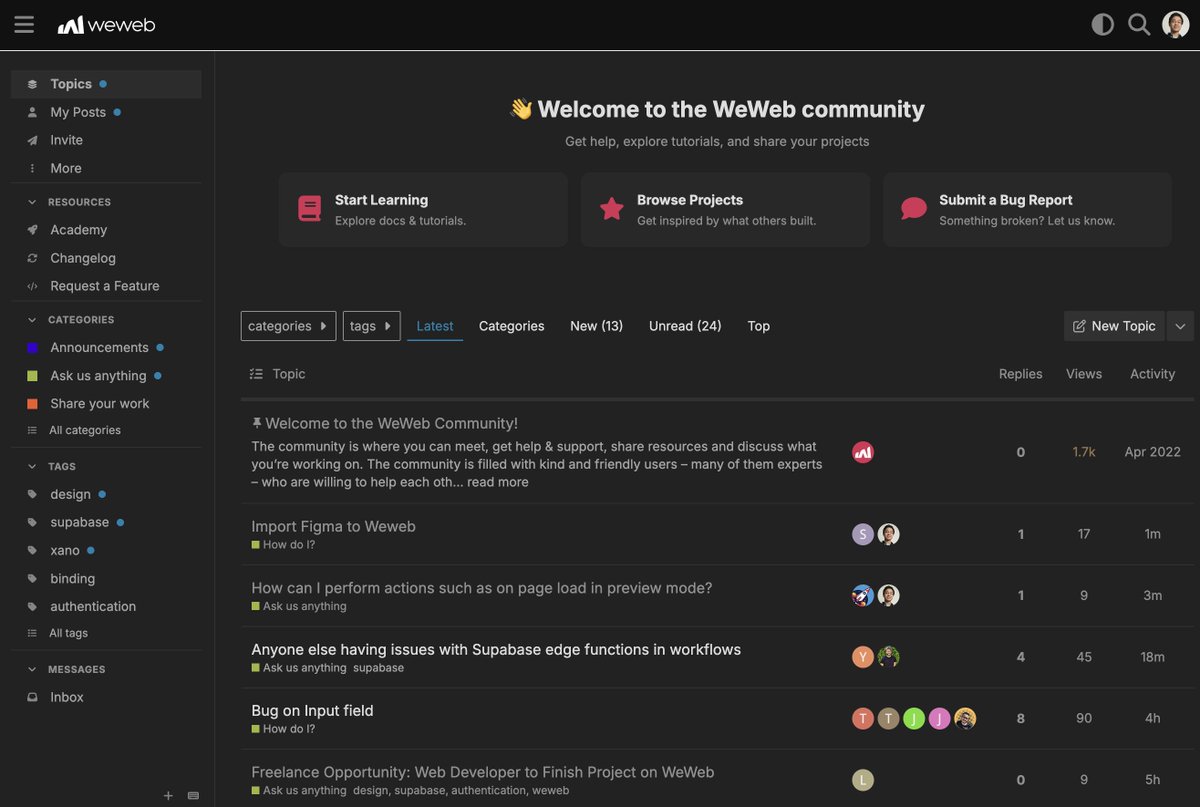The width and height of the screenshot is (1200, 807).
Task: Click bulk select icon beside Topic header
Action: [x=256, y=374]
